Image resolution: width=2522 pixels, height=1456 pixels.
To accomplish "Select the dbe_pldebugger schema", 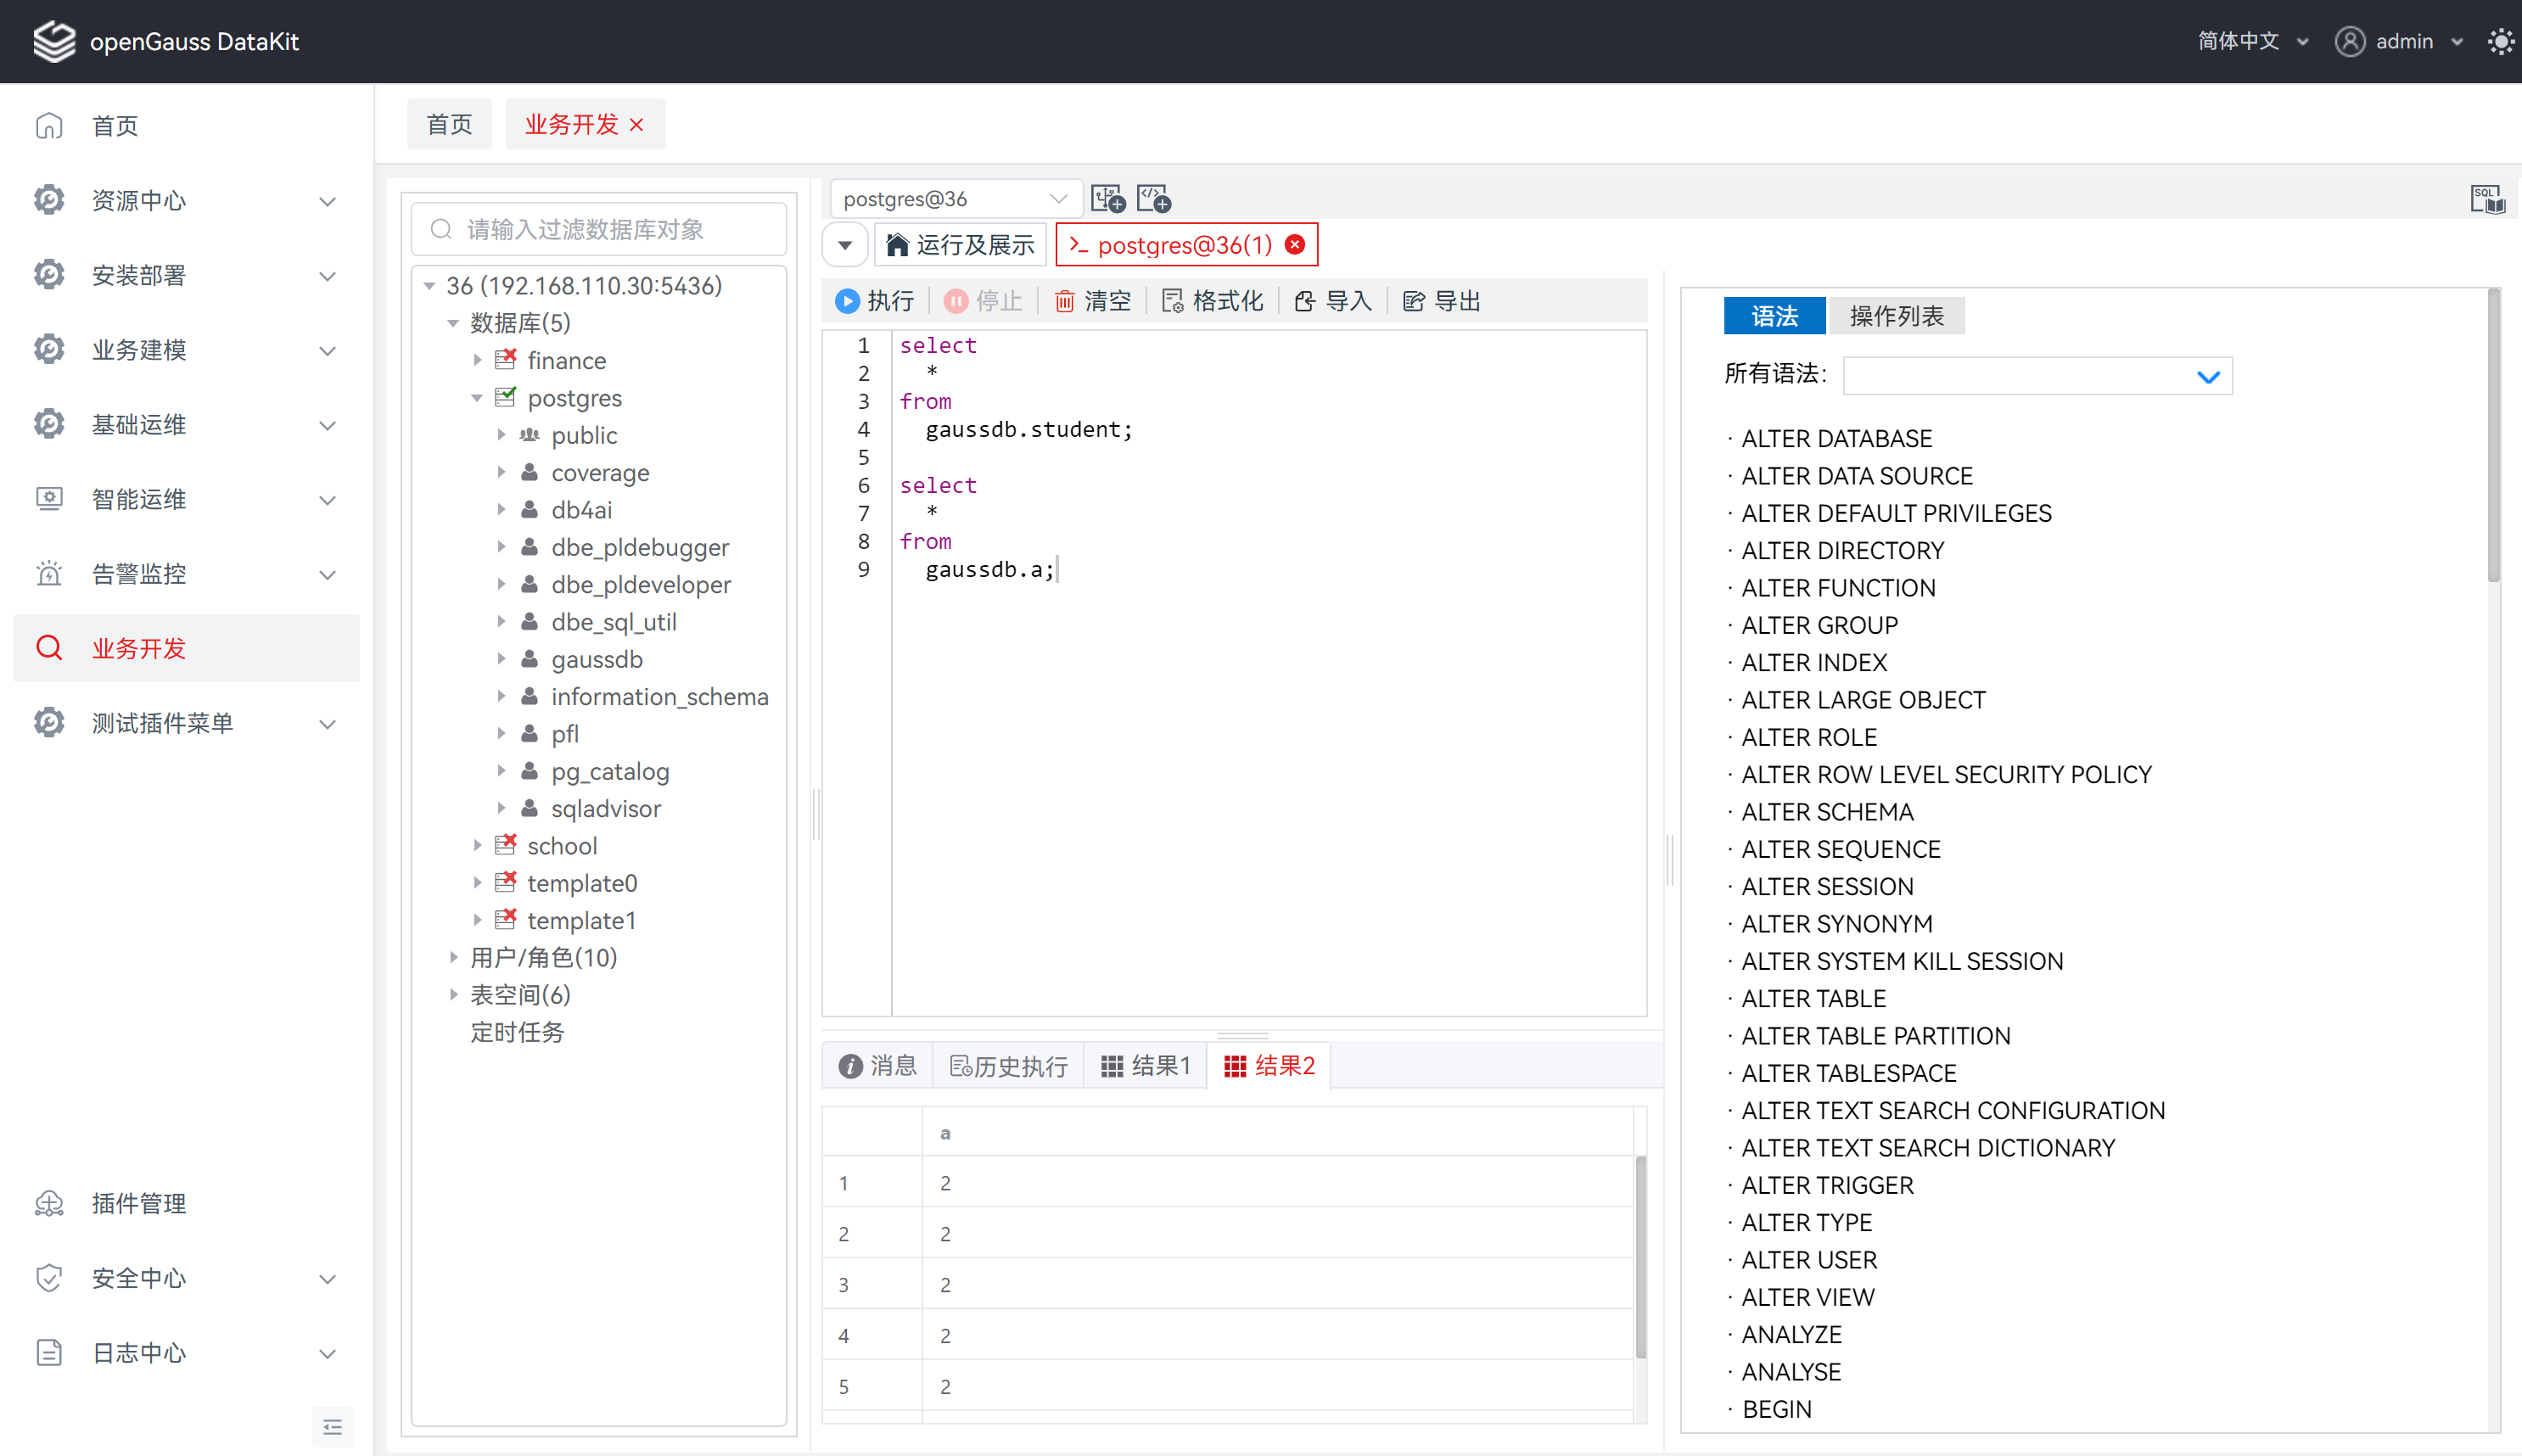I will [640, 547].
